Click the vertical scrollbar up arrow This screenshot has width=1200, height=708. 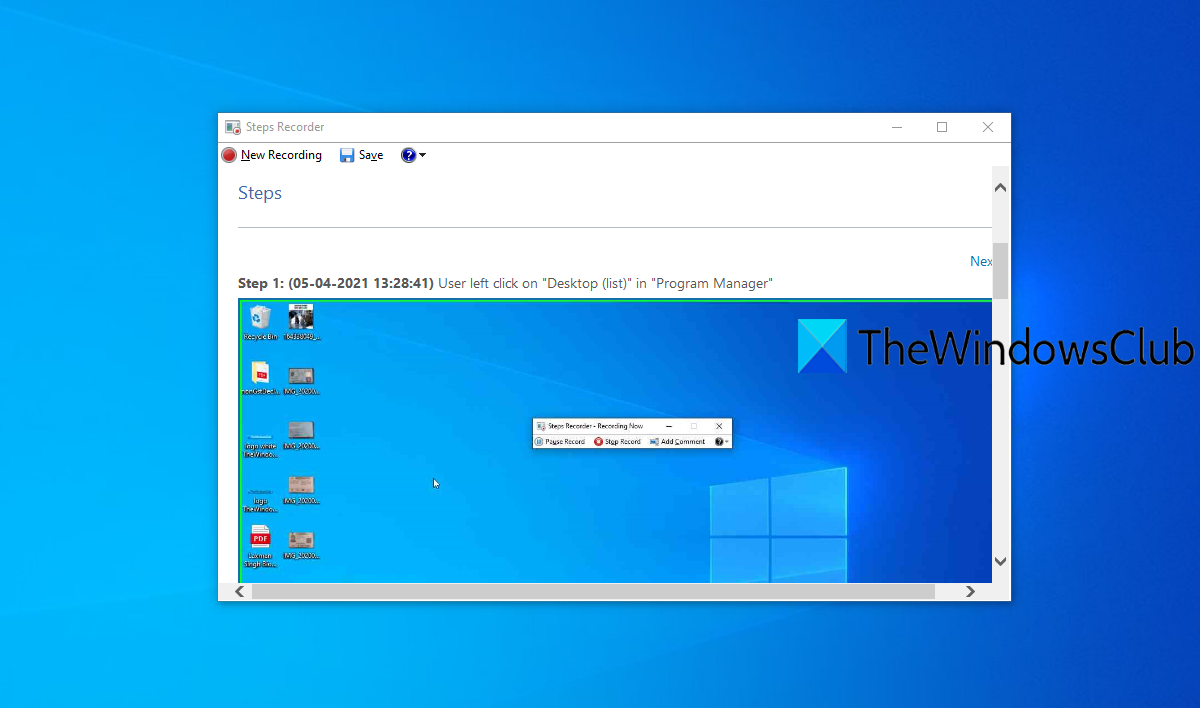point(1001,187)
